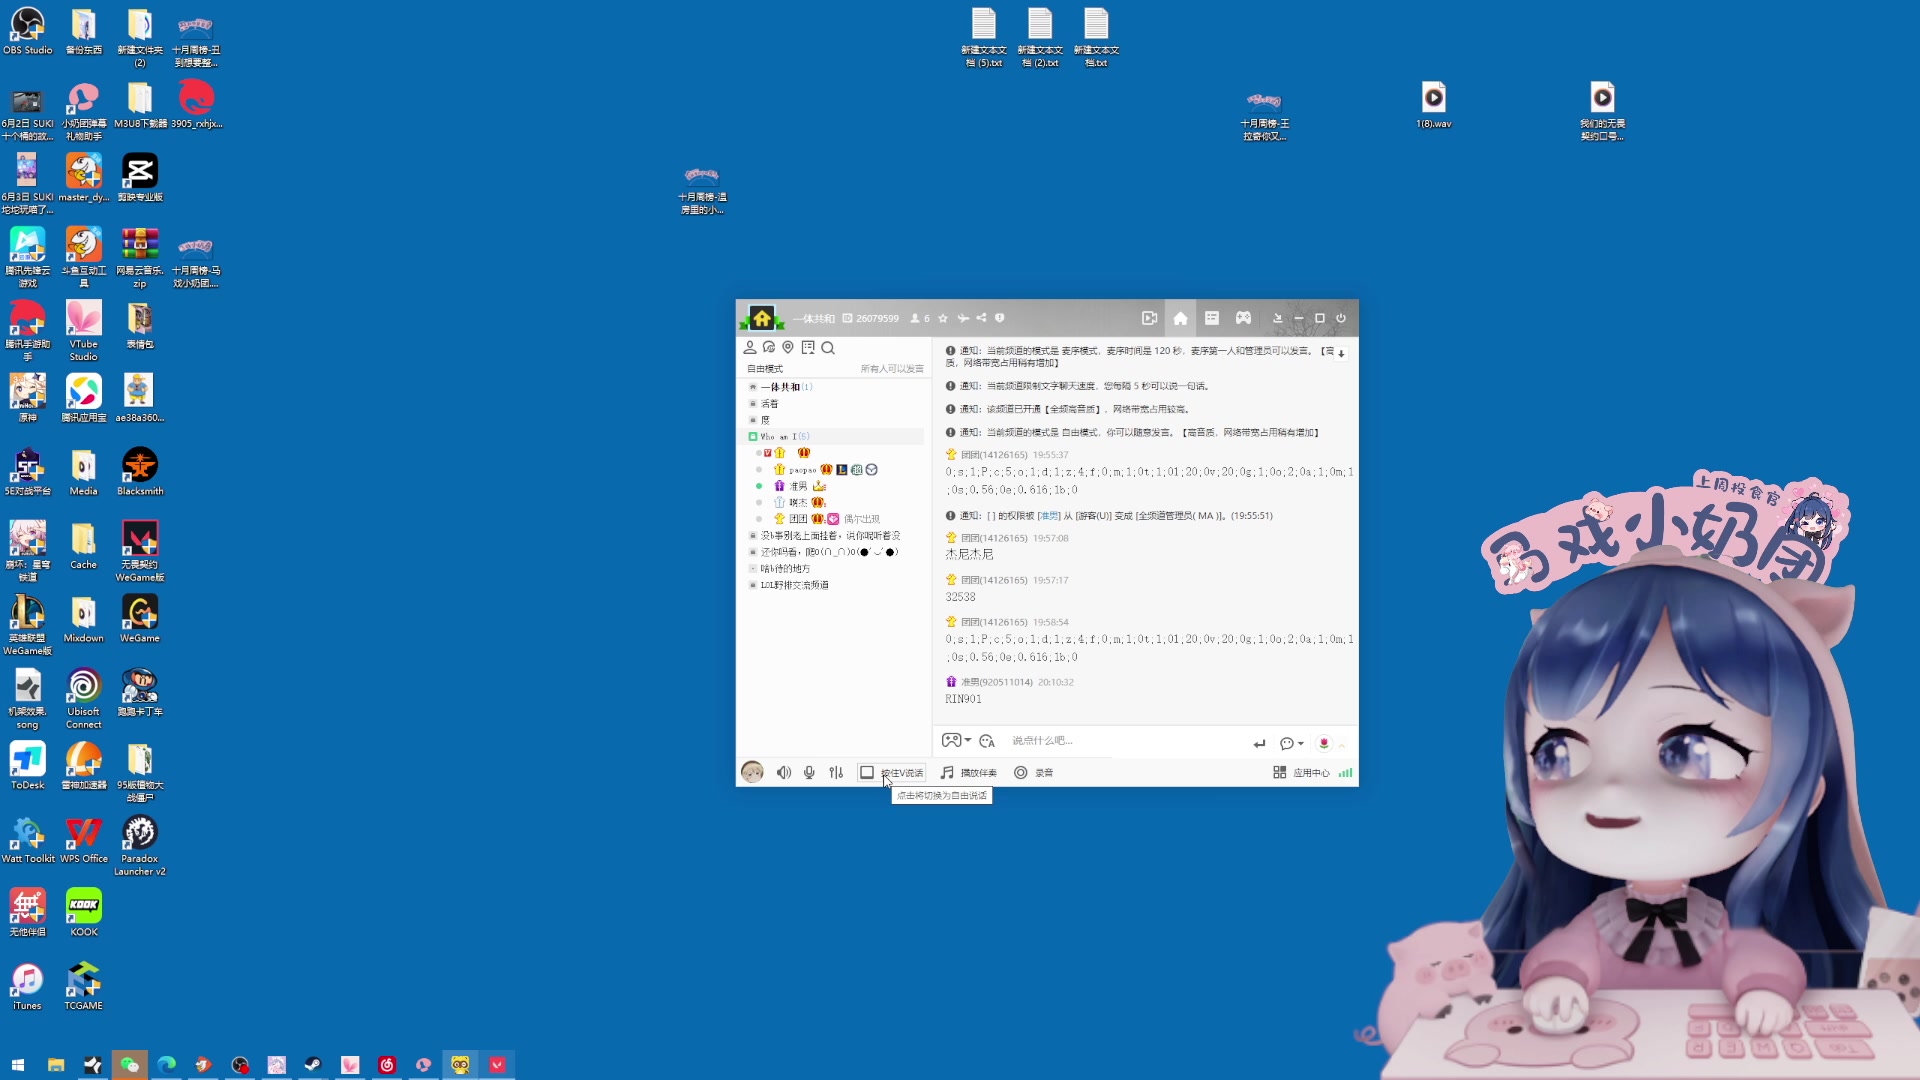1920x1080 pixels.
Task: Select LOL野排交流频道 channel
Action: coord(794,585)
